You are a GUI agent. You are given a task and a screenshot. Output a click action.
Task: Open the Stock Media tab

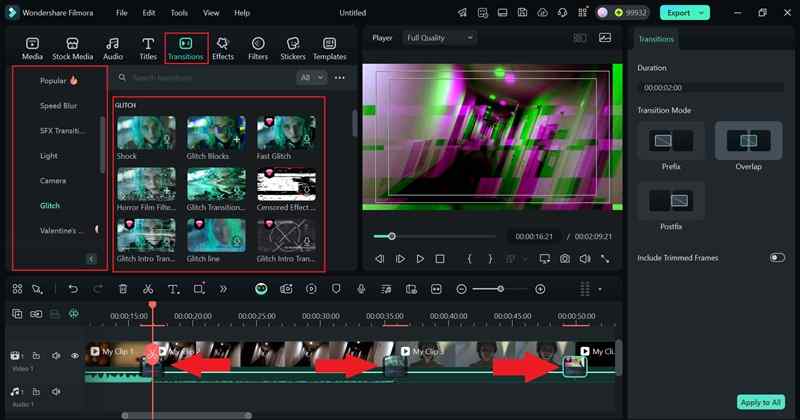(72, 49)
